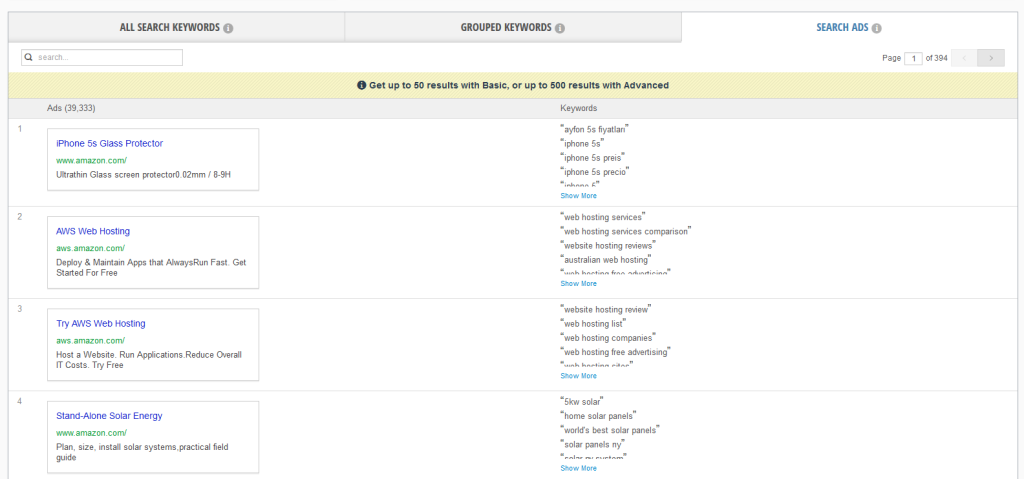1024x479 pixels.
Task: Click info icon beside Search Ads
Action: pos(876,28)
